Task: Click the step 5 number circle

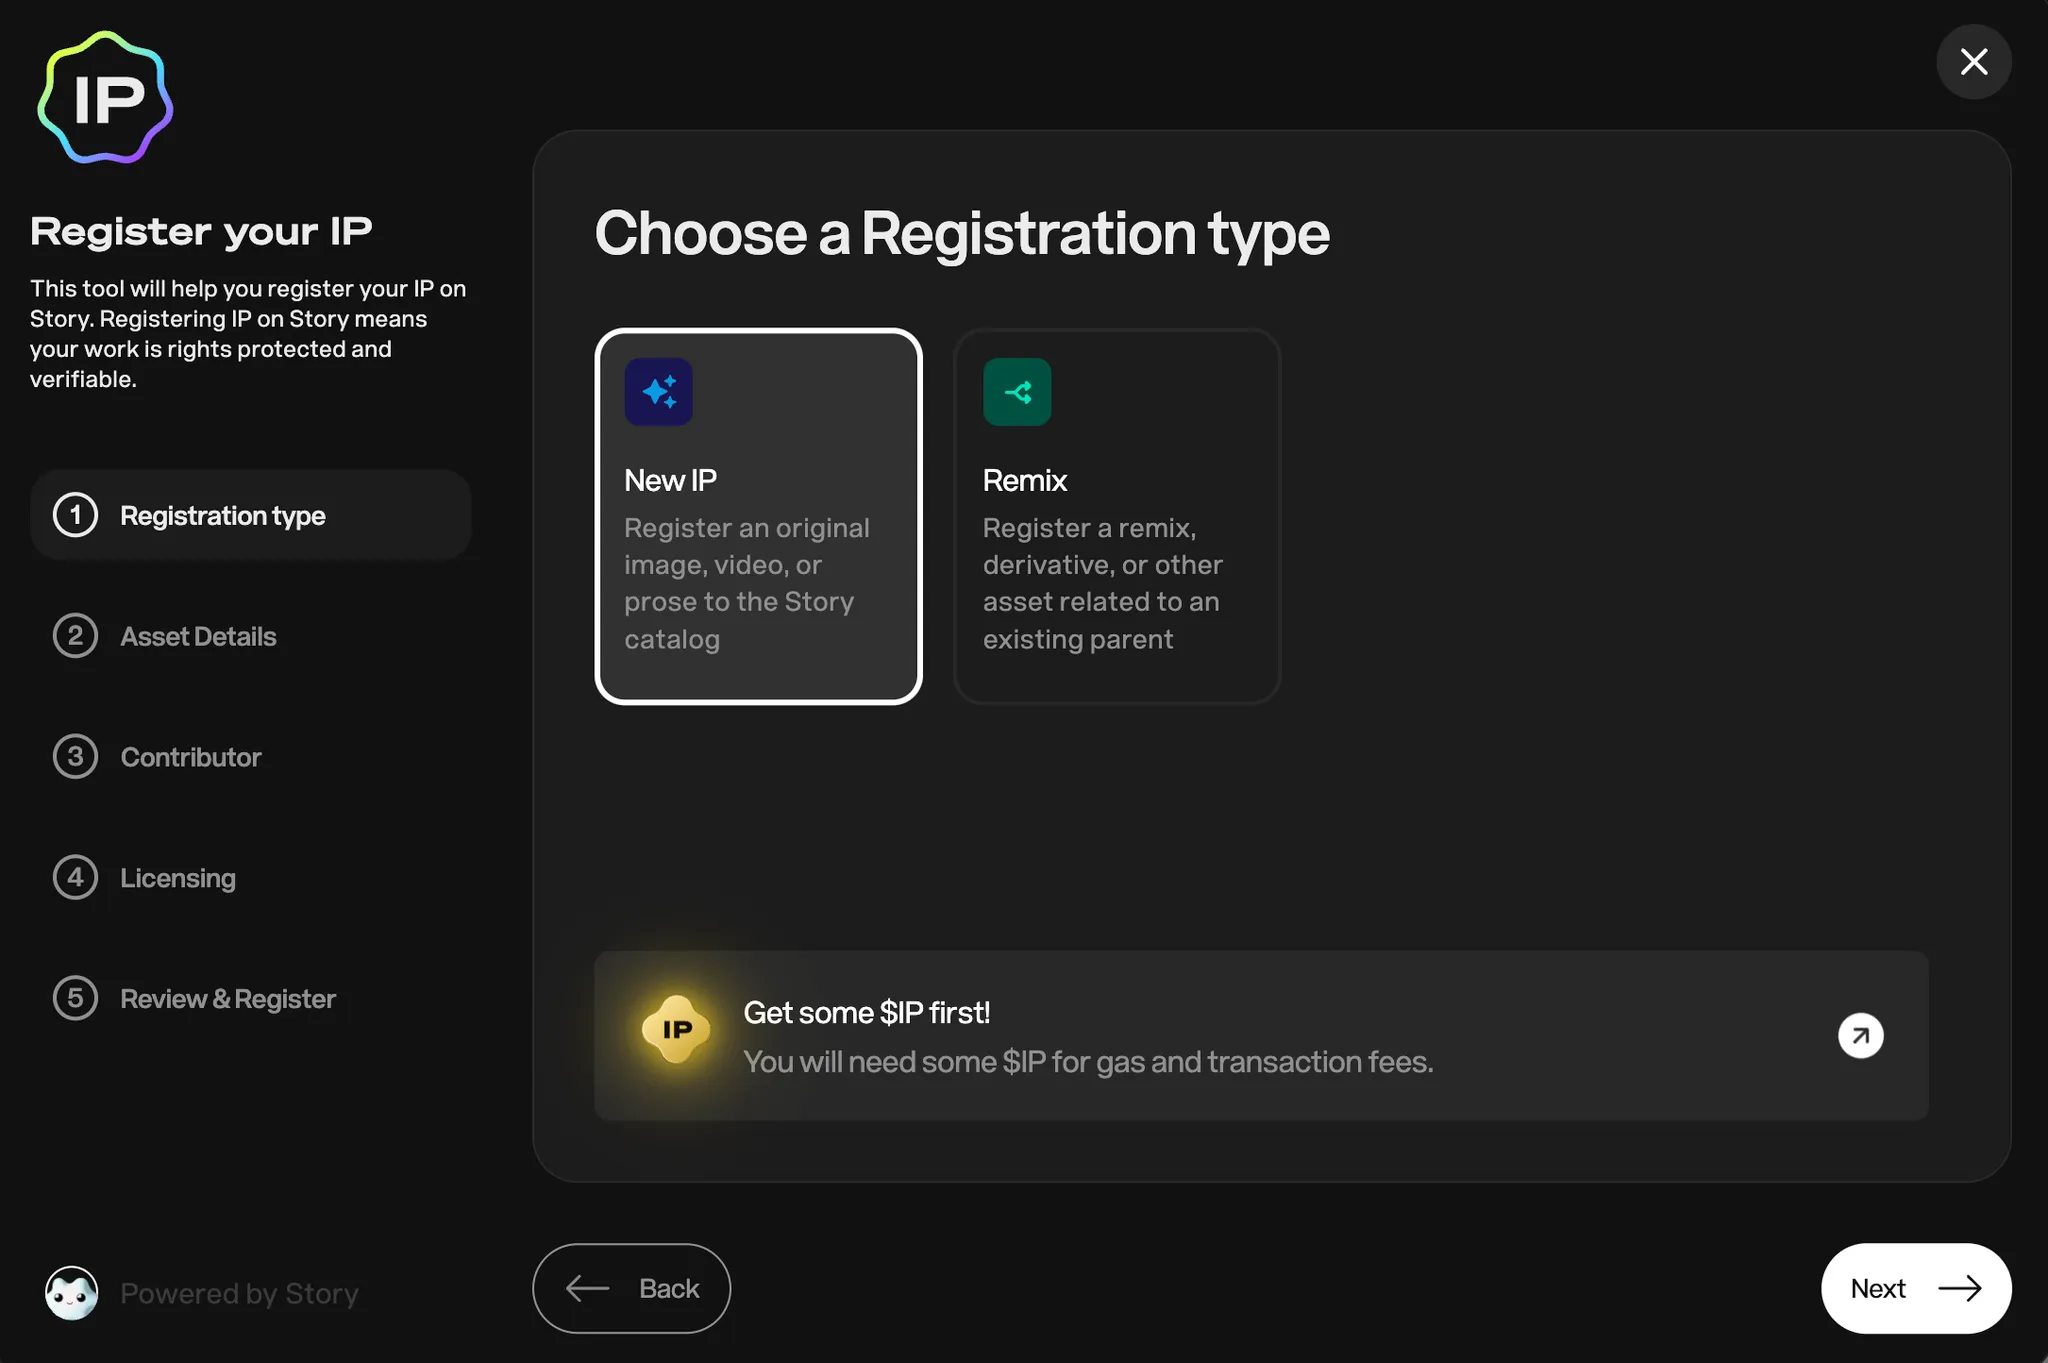Action: [75, 998]
